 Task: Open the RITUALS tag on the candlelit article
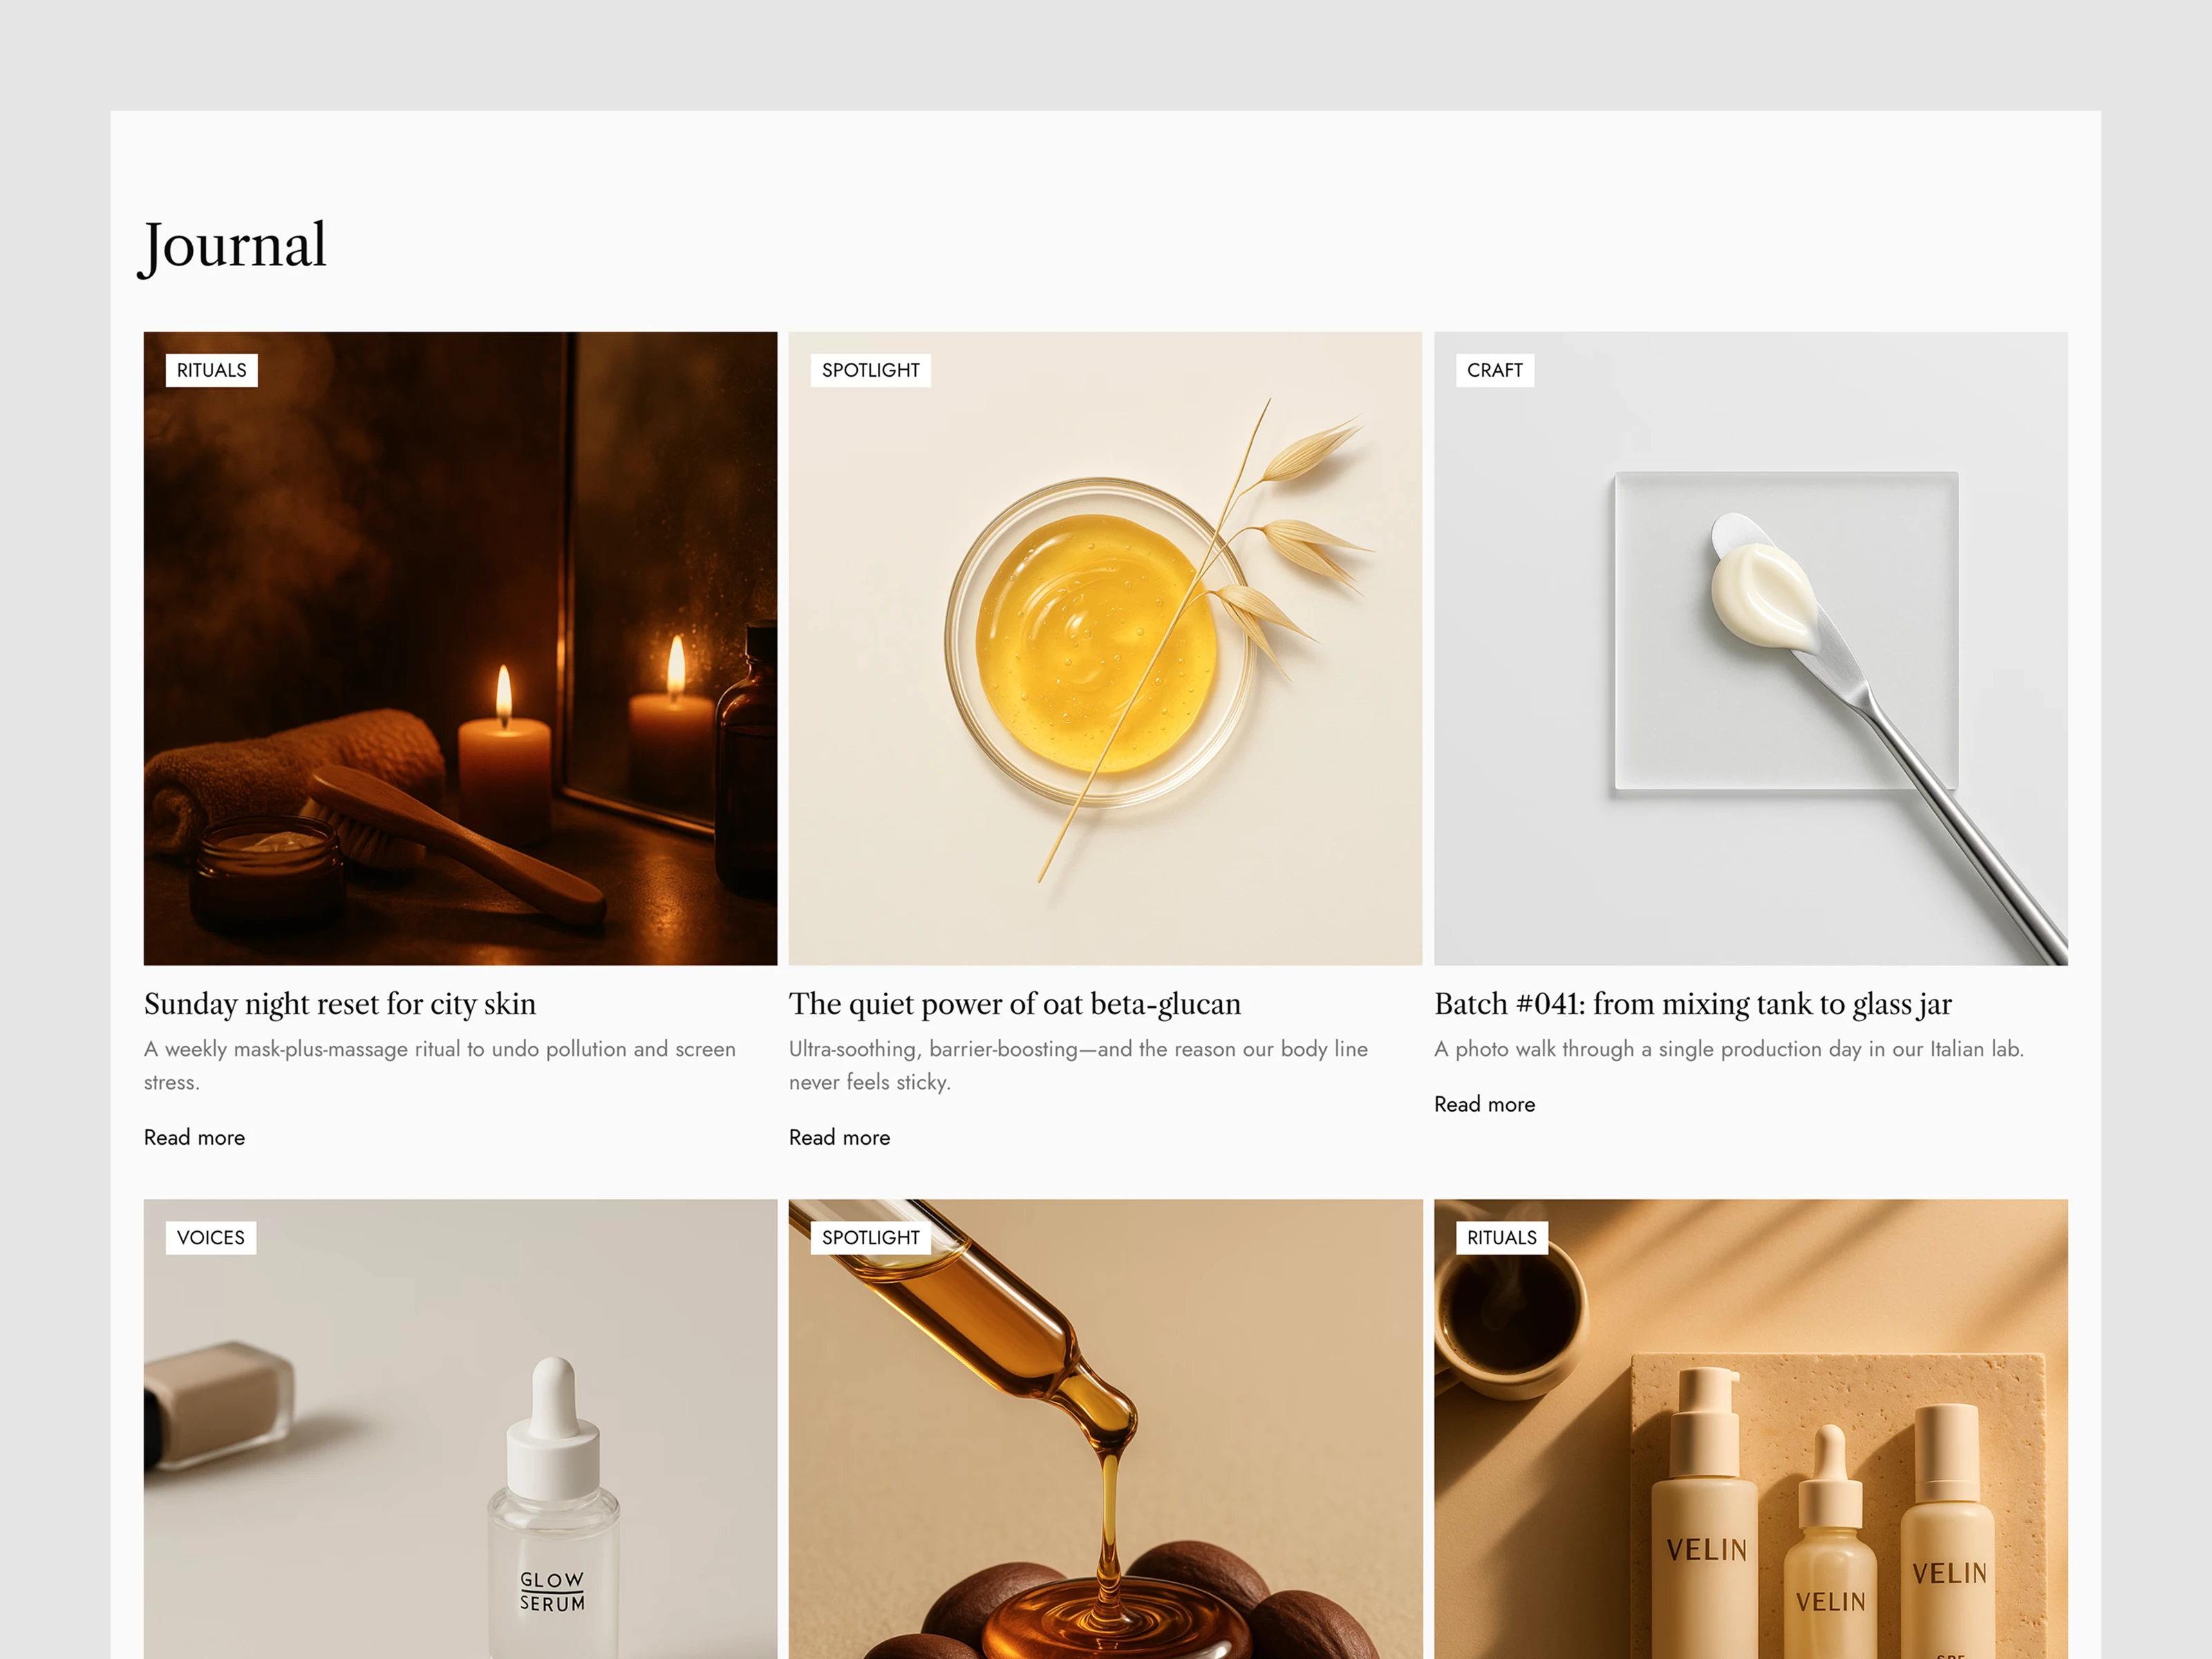(x=211, y=370)
